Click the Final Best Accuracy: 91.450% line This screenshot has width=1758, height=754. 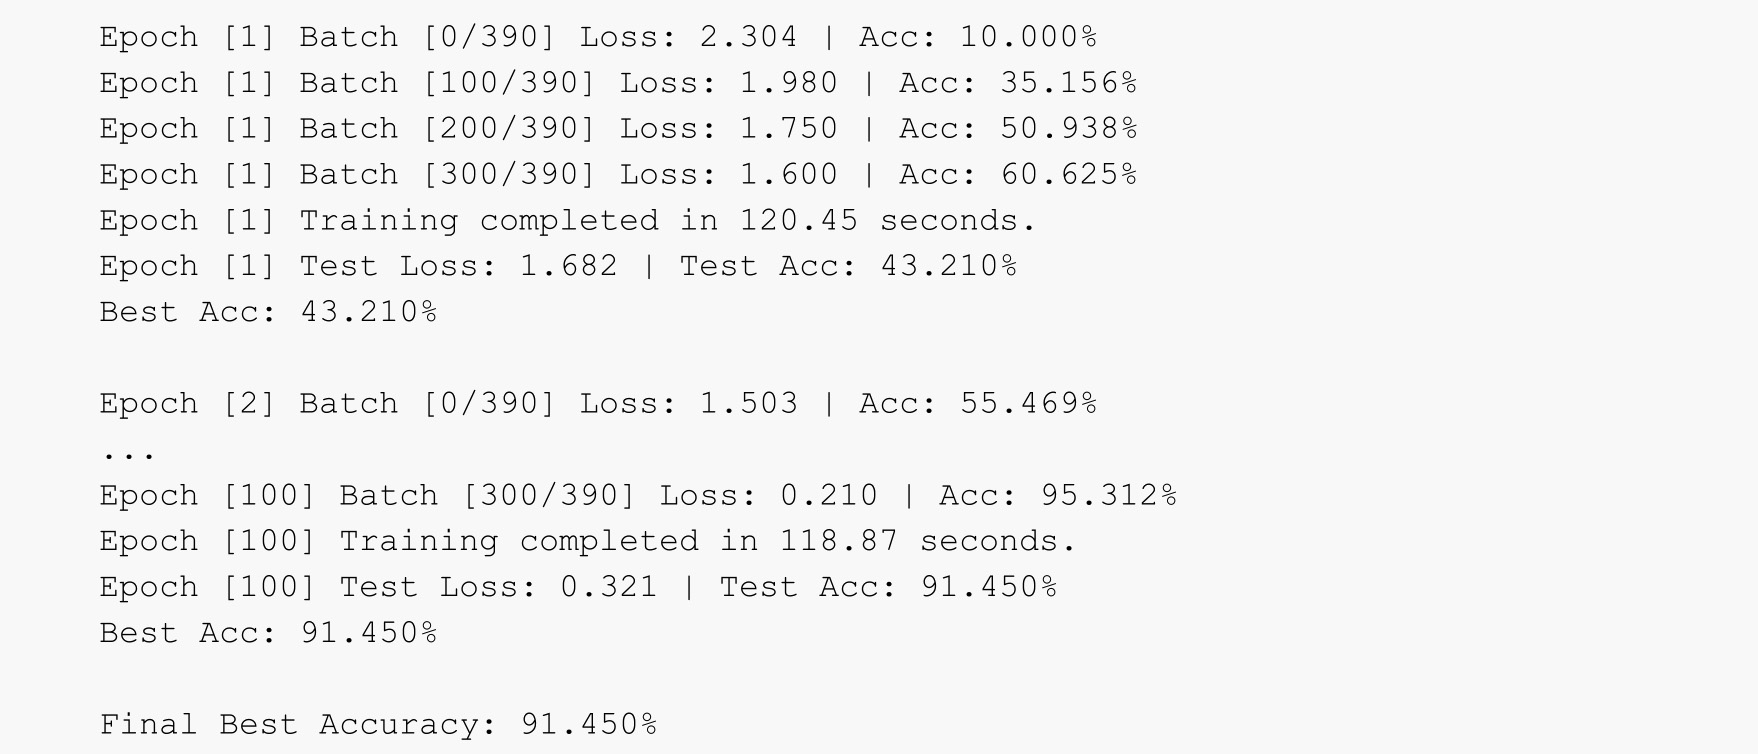coord(378,725)
